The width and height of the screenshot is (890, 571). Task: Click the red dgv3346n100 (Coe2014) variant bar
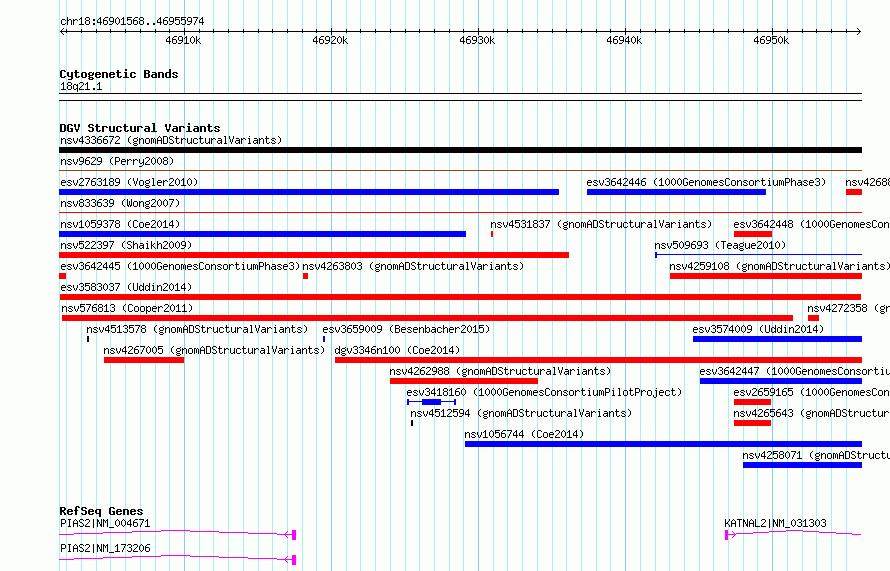tap(598, 360)
